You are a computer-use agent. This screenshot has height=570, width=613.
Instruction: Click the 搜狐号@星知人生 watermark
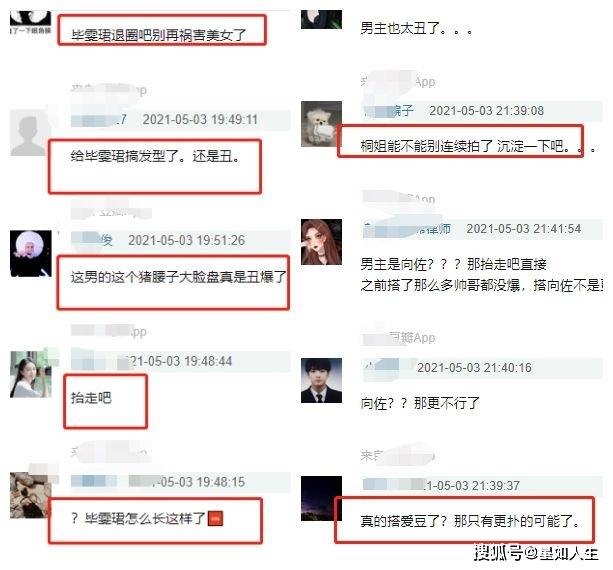536,553
